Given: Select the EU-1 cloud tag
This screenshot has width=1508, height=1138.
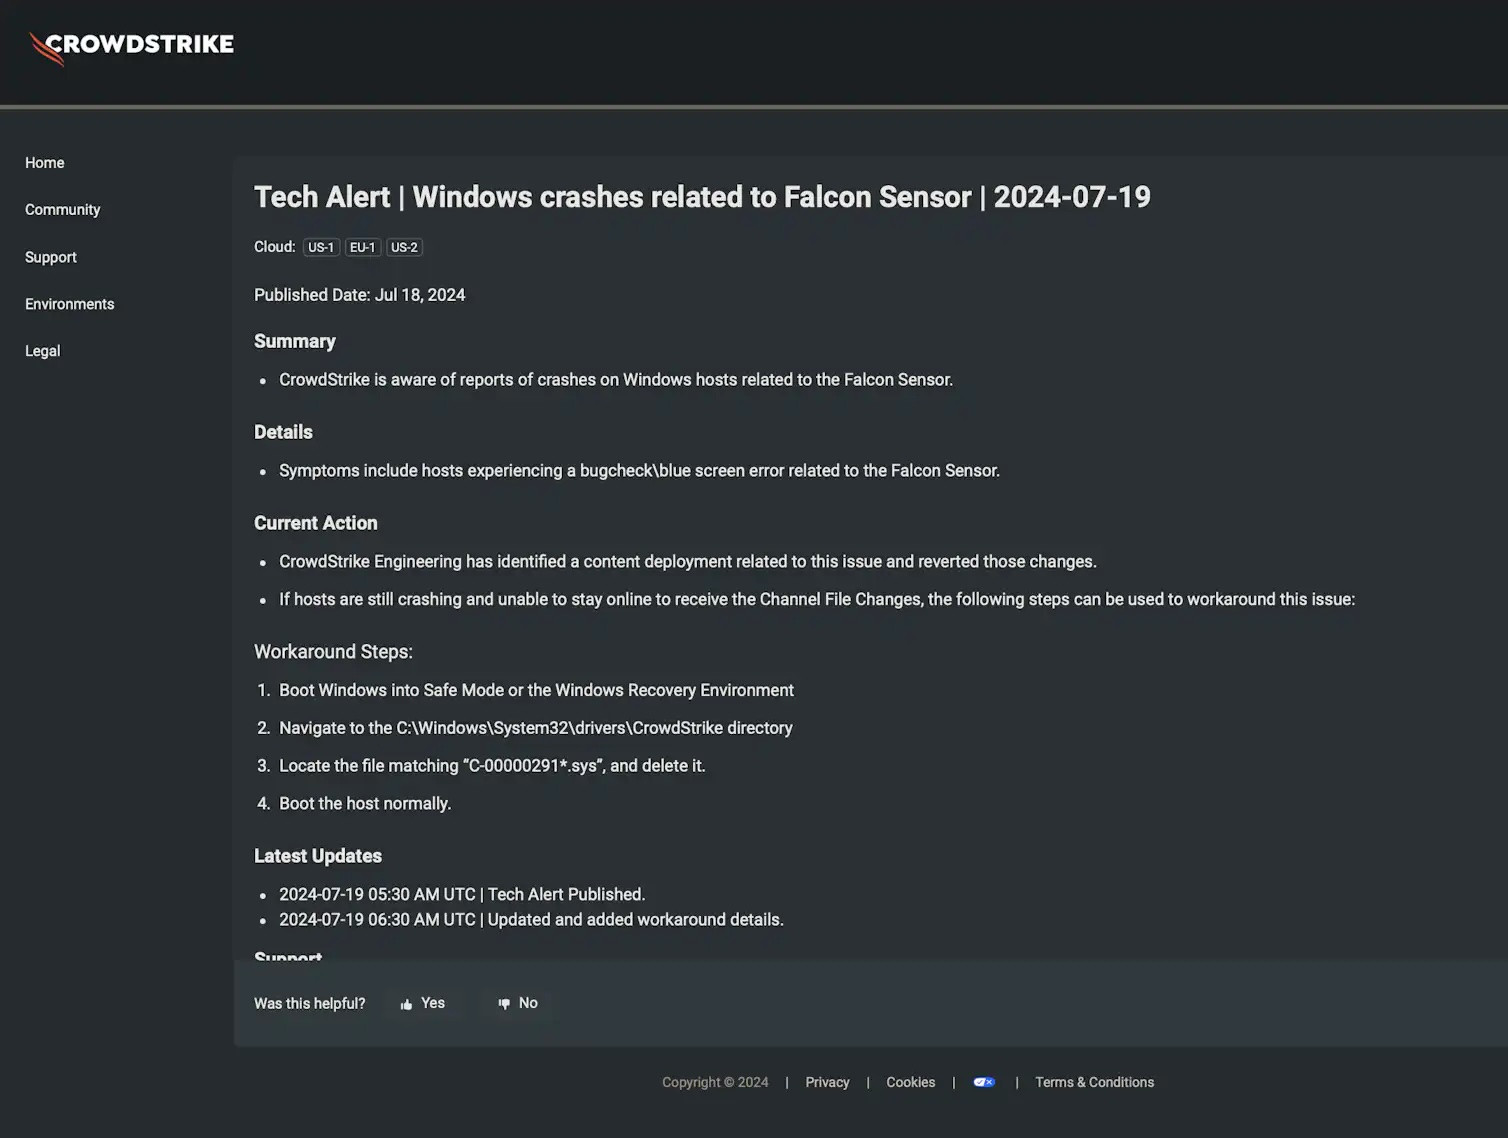Looking at the screenshot, I should pos(363,247).
